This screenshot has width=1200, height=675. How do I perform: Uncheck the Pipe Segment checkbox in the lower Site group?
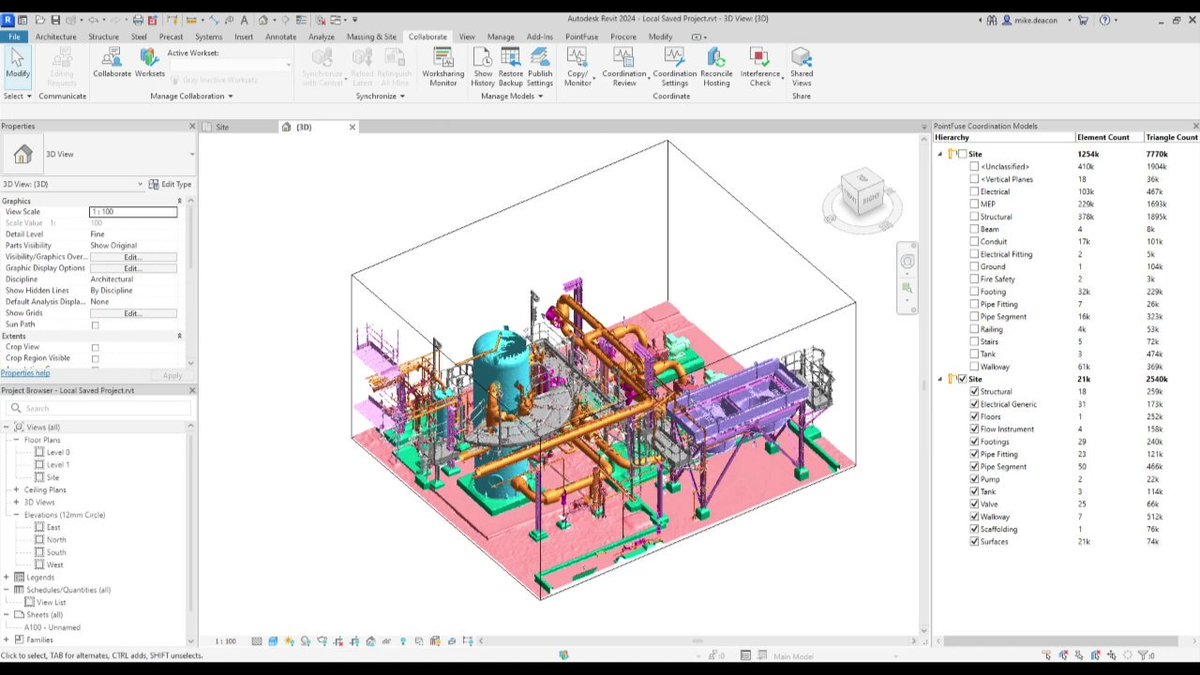pyautogui.click(x=975, y=467)
